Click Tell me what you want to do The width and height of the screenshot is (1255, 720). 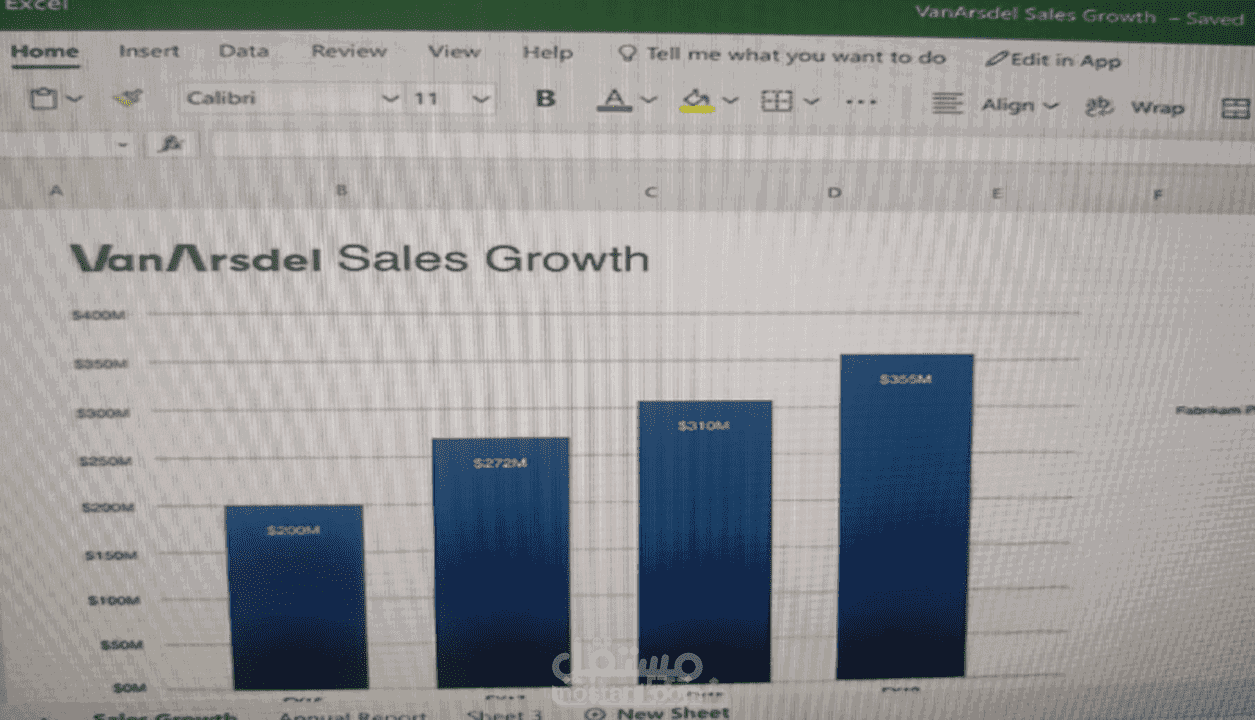pos(782,56)
